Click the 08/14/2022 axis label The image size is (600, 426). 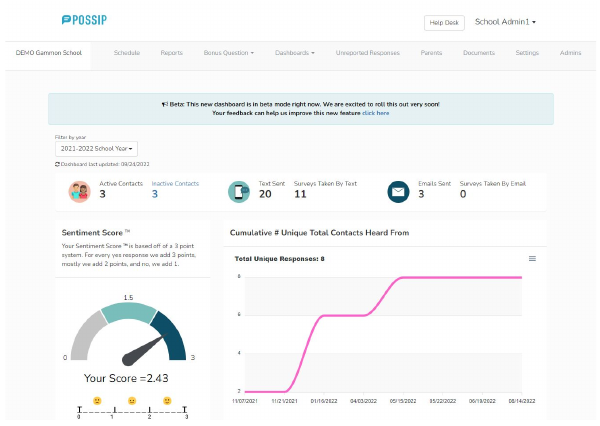click(x=522, y=401)
